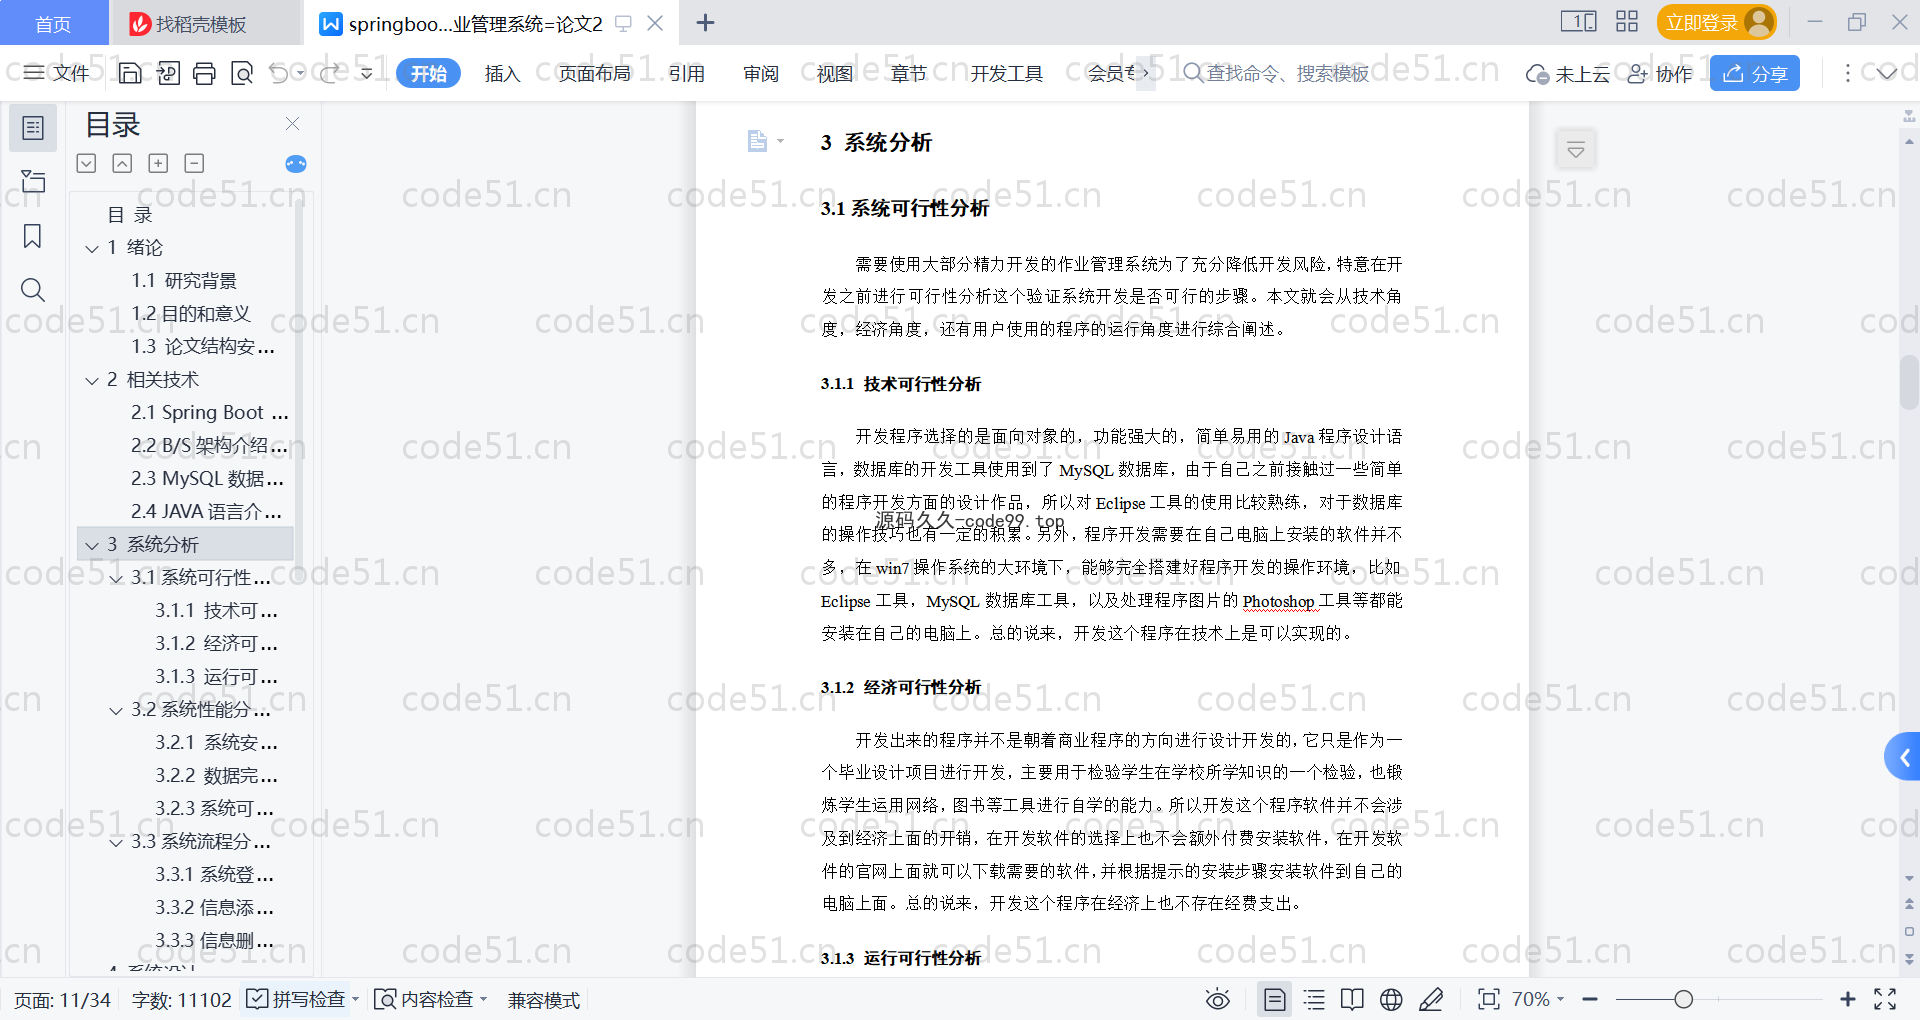Select the 视图 ribbon tab

click(835, 73)
